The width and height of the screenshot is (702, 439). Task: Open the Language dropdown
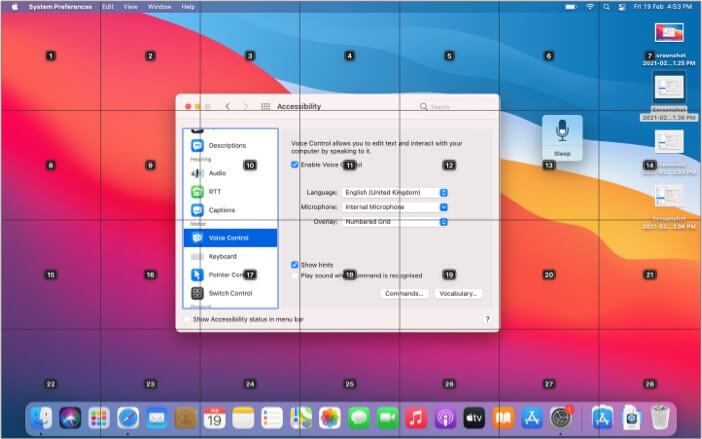tap(395, 192)
